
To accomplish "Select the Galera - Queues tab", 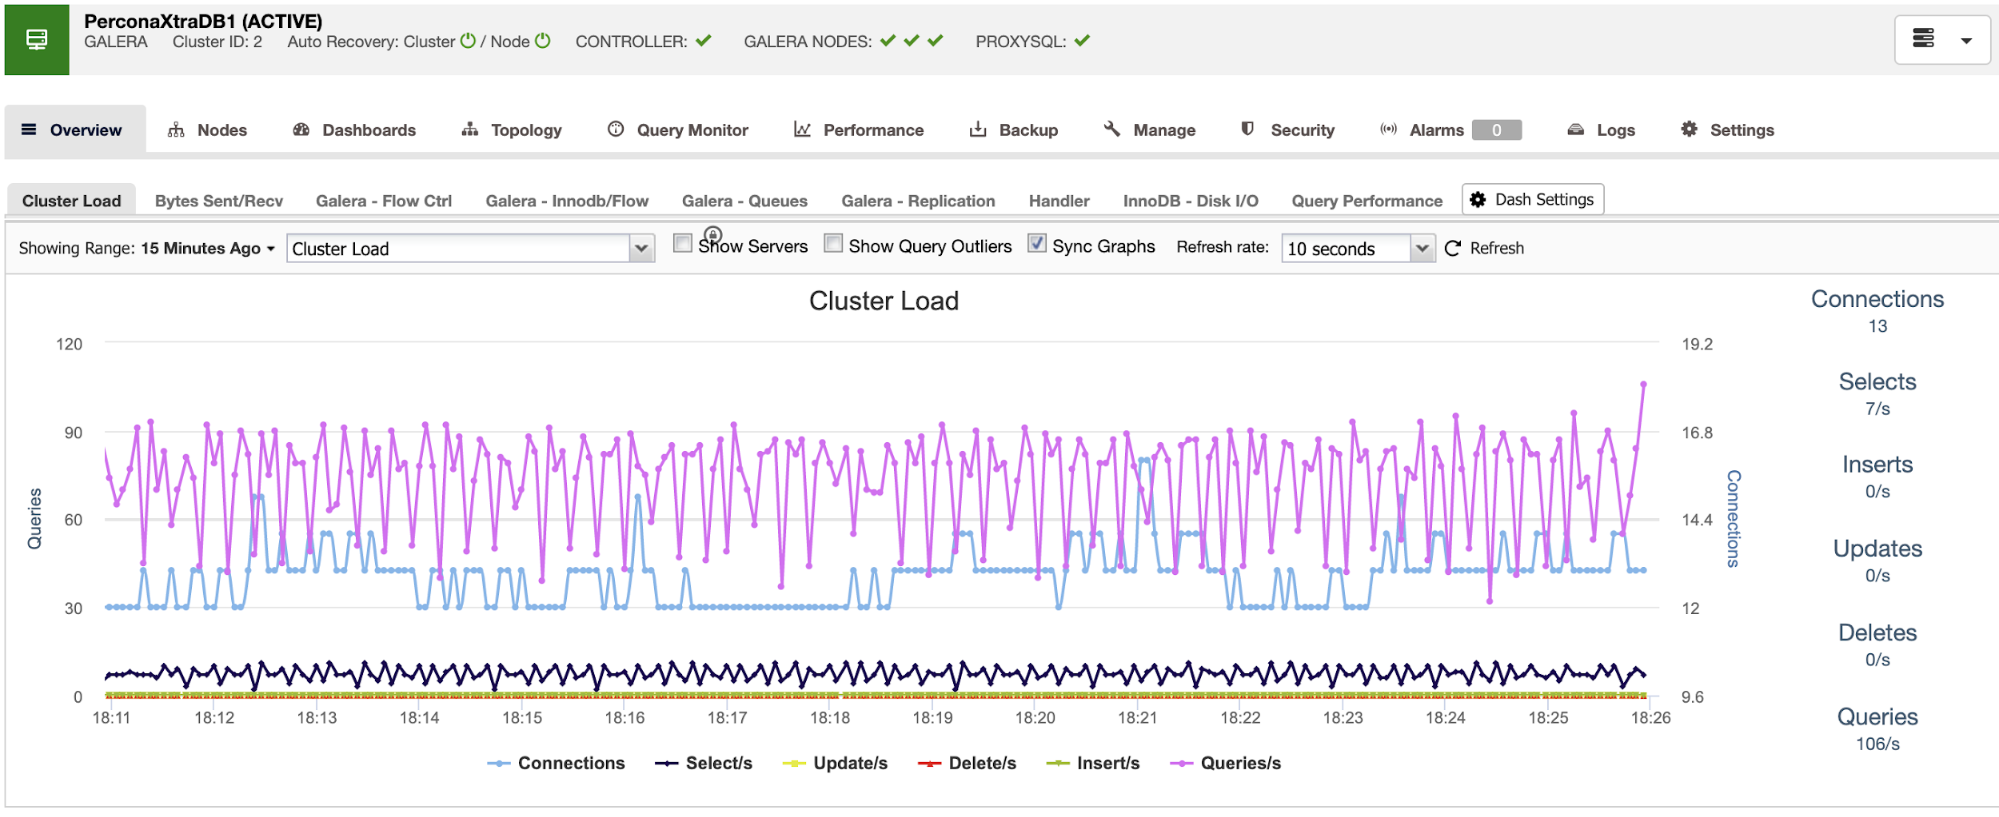I will point(745,201).
